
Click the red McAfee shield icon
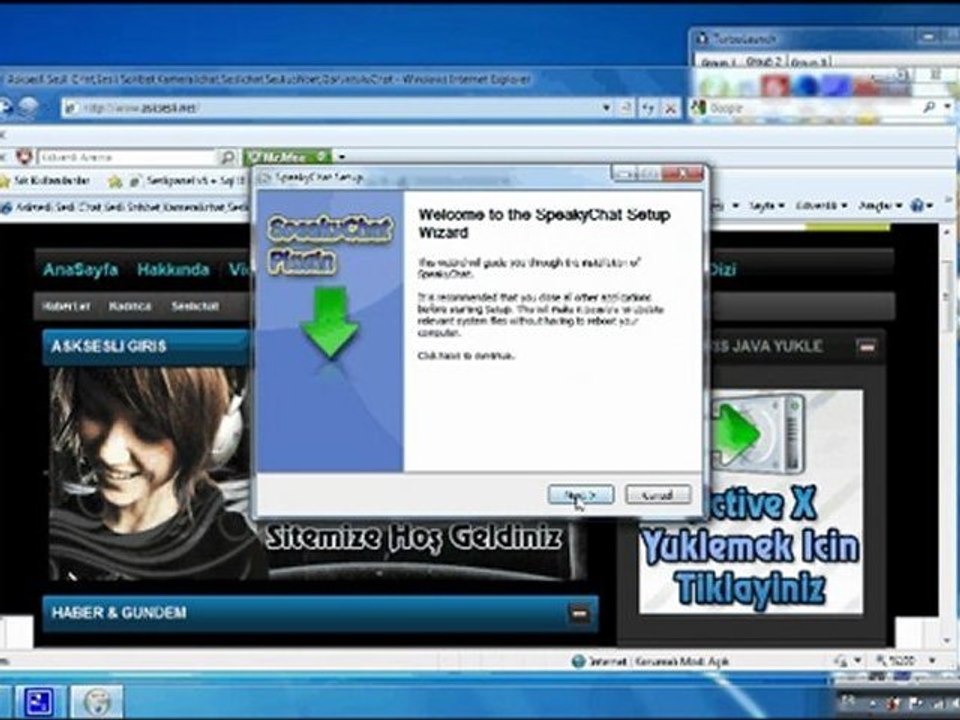point(24,157)
